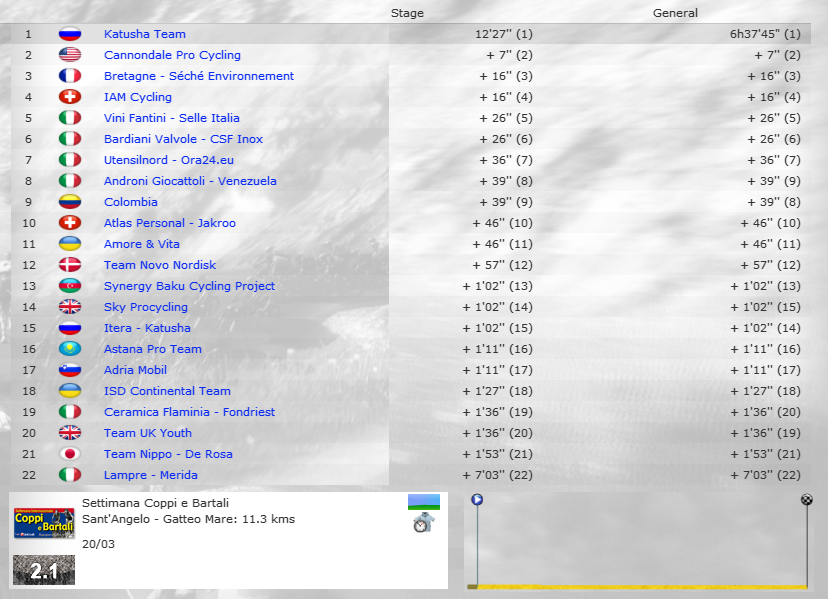
Task: Click the US flag beside Cannondale Pro Cycling
Action: [70, 55]
